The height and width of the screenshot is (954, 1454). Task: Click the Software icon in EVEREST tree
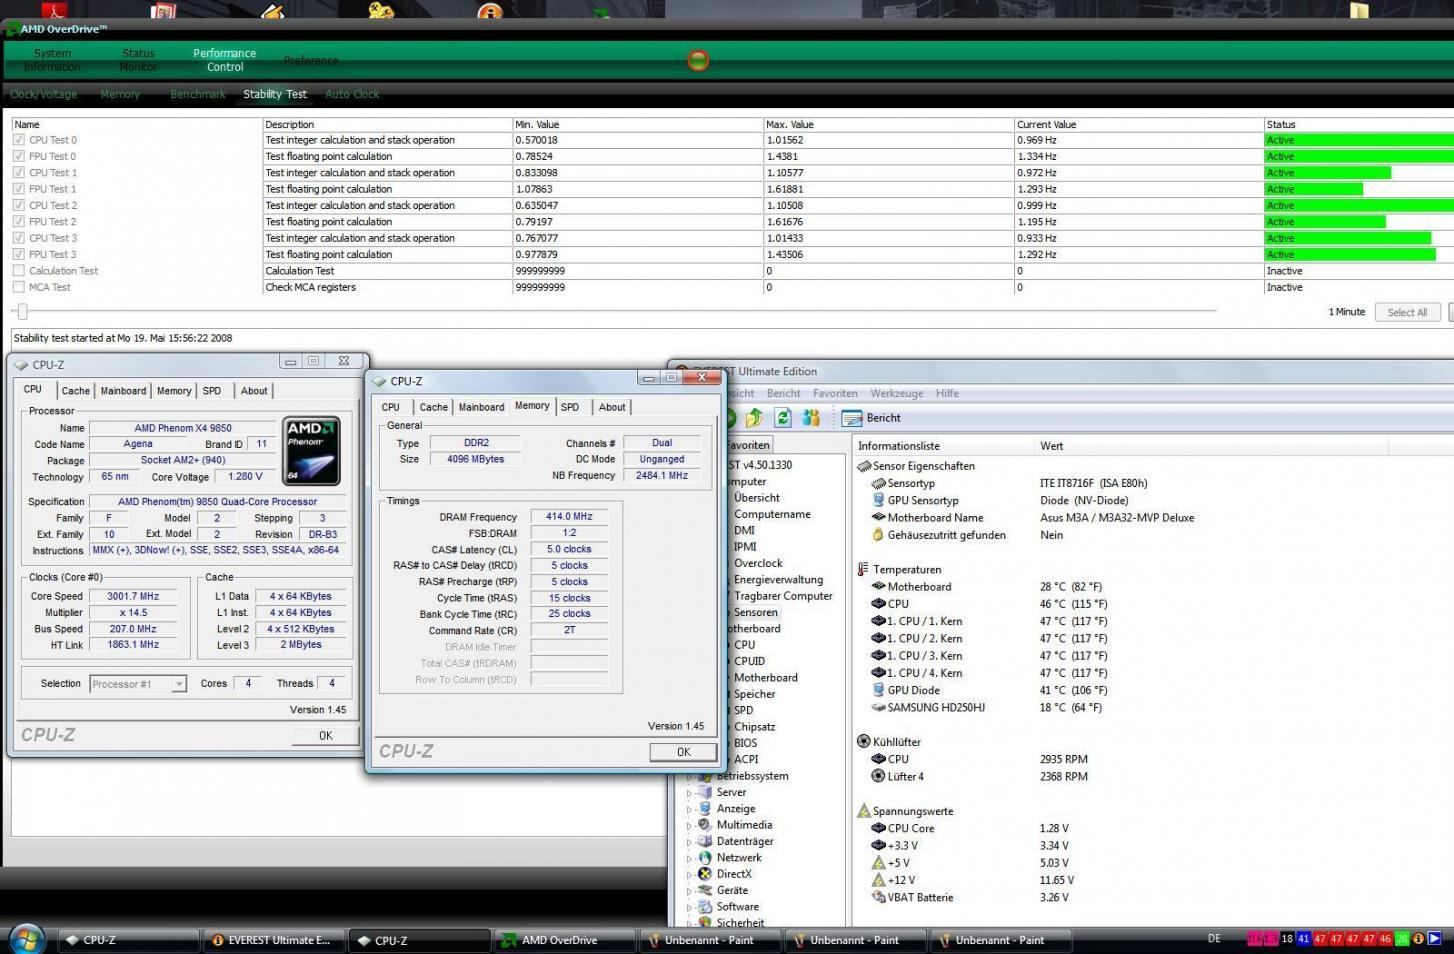704,906
